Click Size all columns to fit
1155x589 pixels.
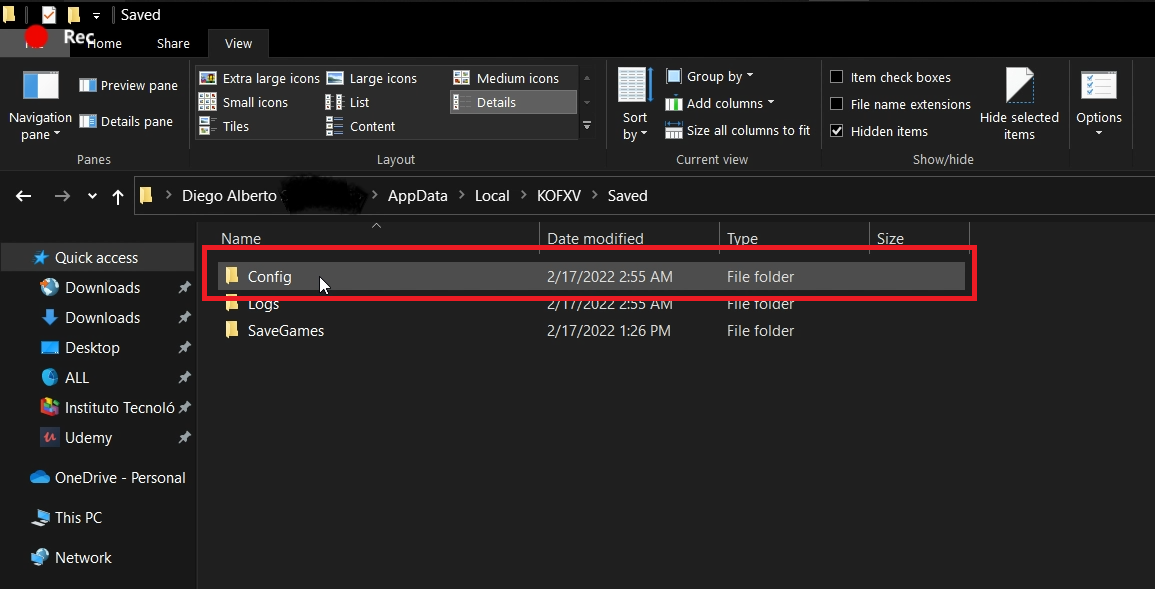coord(738,130)
